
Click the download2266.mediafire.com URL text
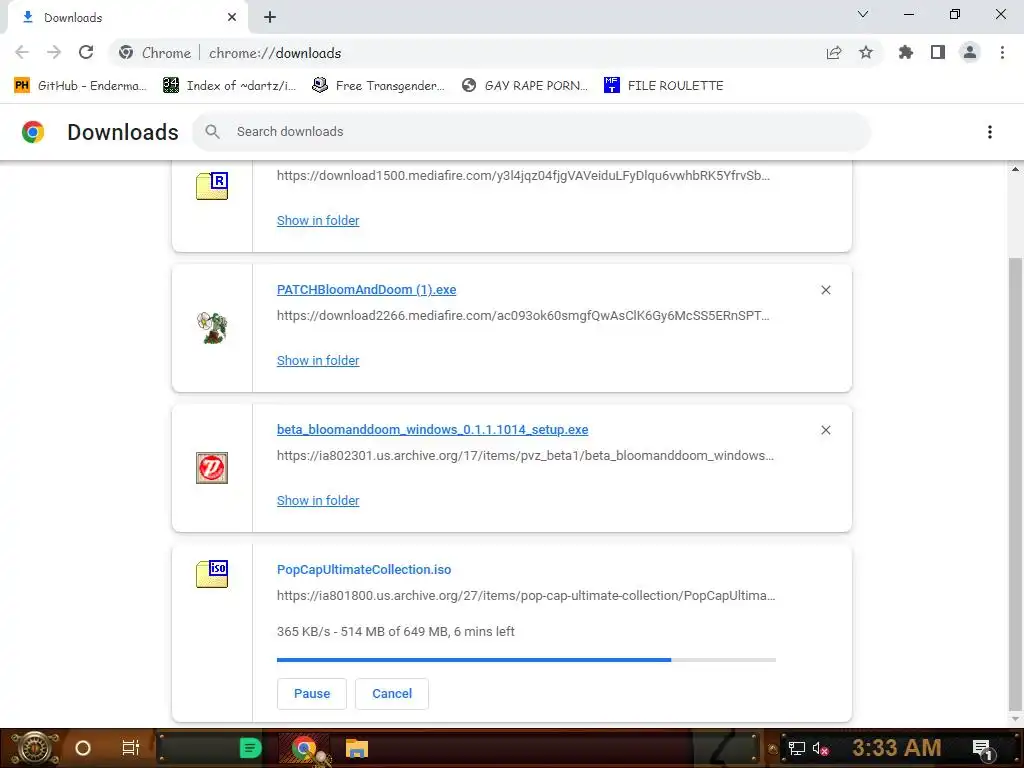pos(523,315)
